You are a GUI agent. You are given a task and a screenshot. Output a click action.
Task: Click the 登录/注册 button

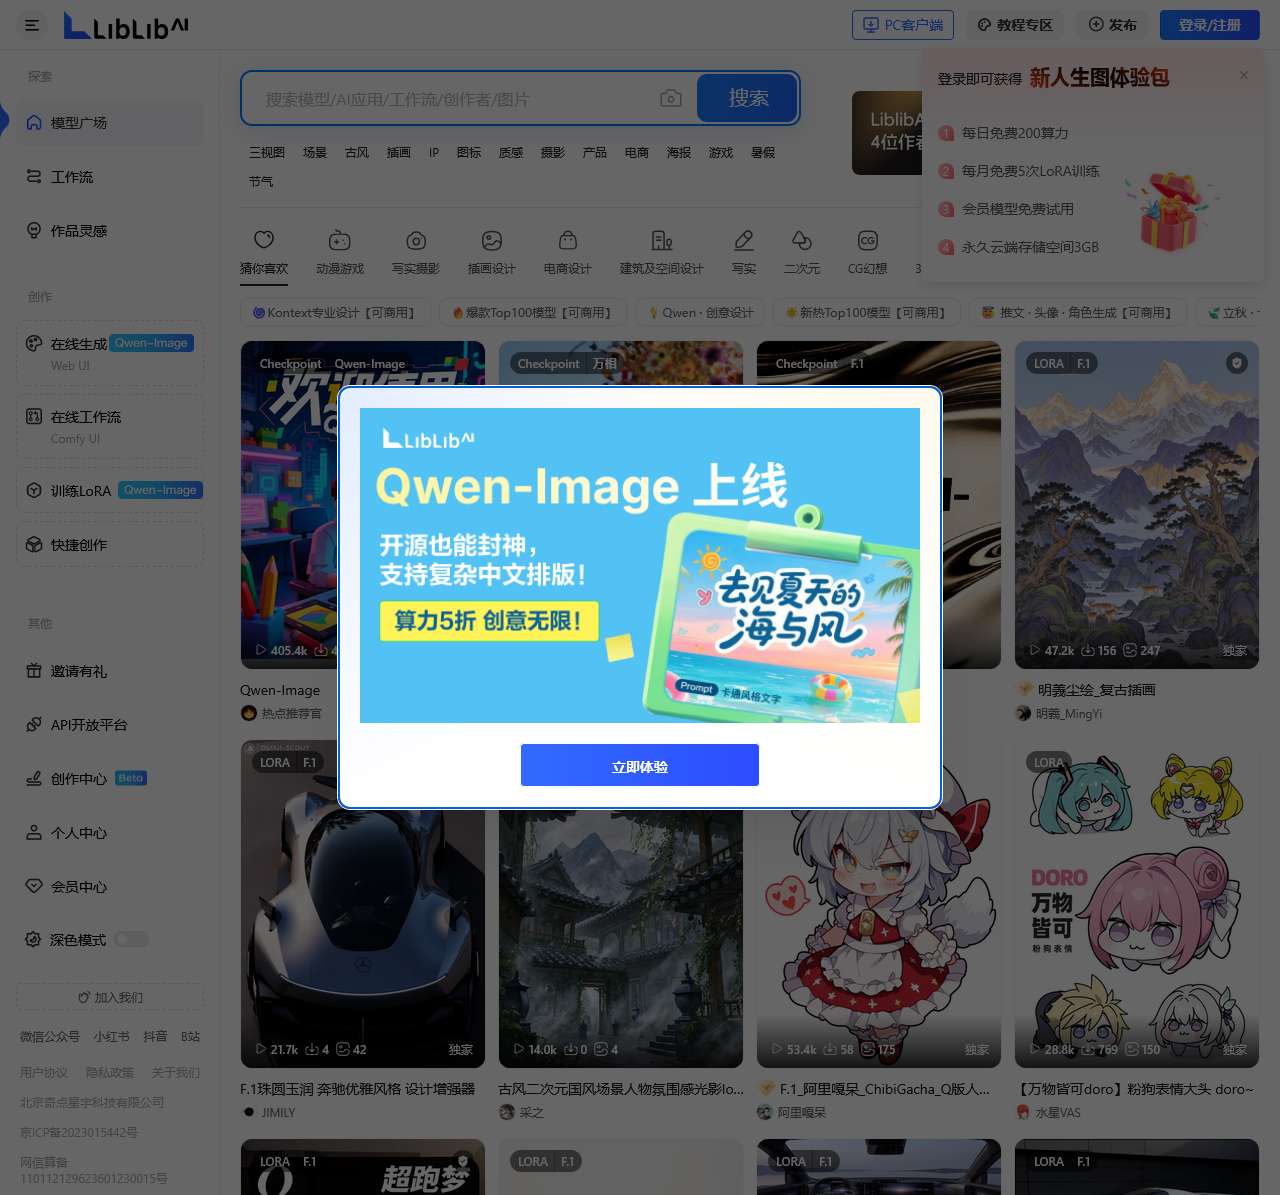click(1208, 25)
